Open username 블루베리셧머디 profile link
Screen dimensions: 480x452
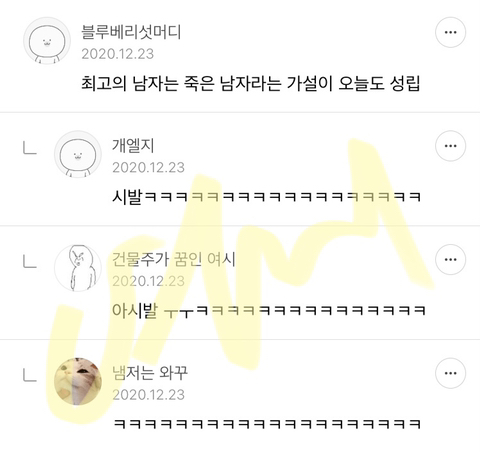coord(131,32)
